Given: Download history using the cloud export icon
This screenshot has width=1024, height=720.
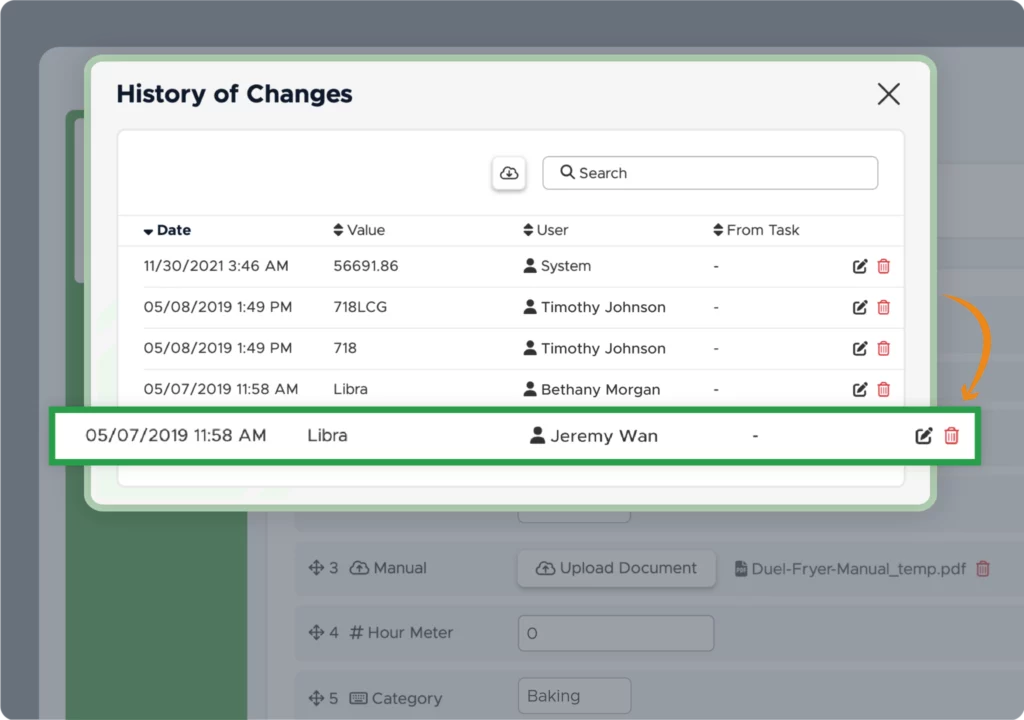Looking at the screenshot, I should pos(509,173).
